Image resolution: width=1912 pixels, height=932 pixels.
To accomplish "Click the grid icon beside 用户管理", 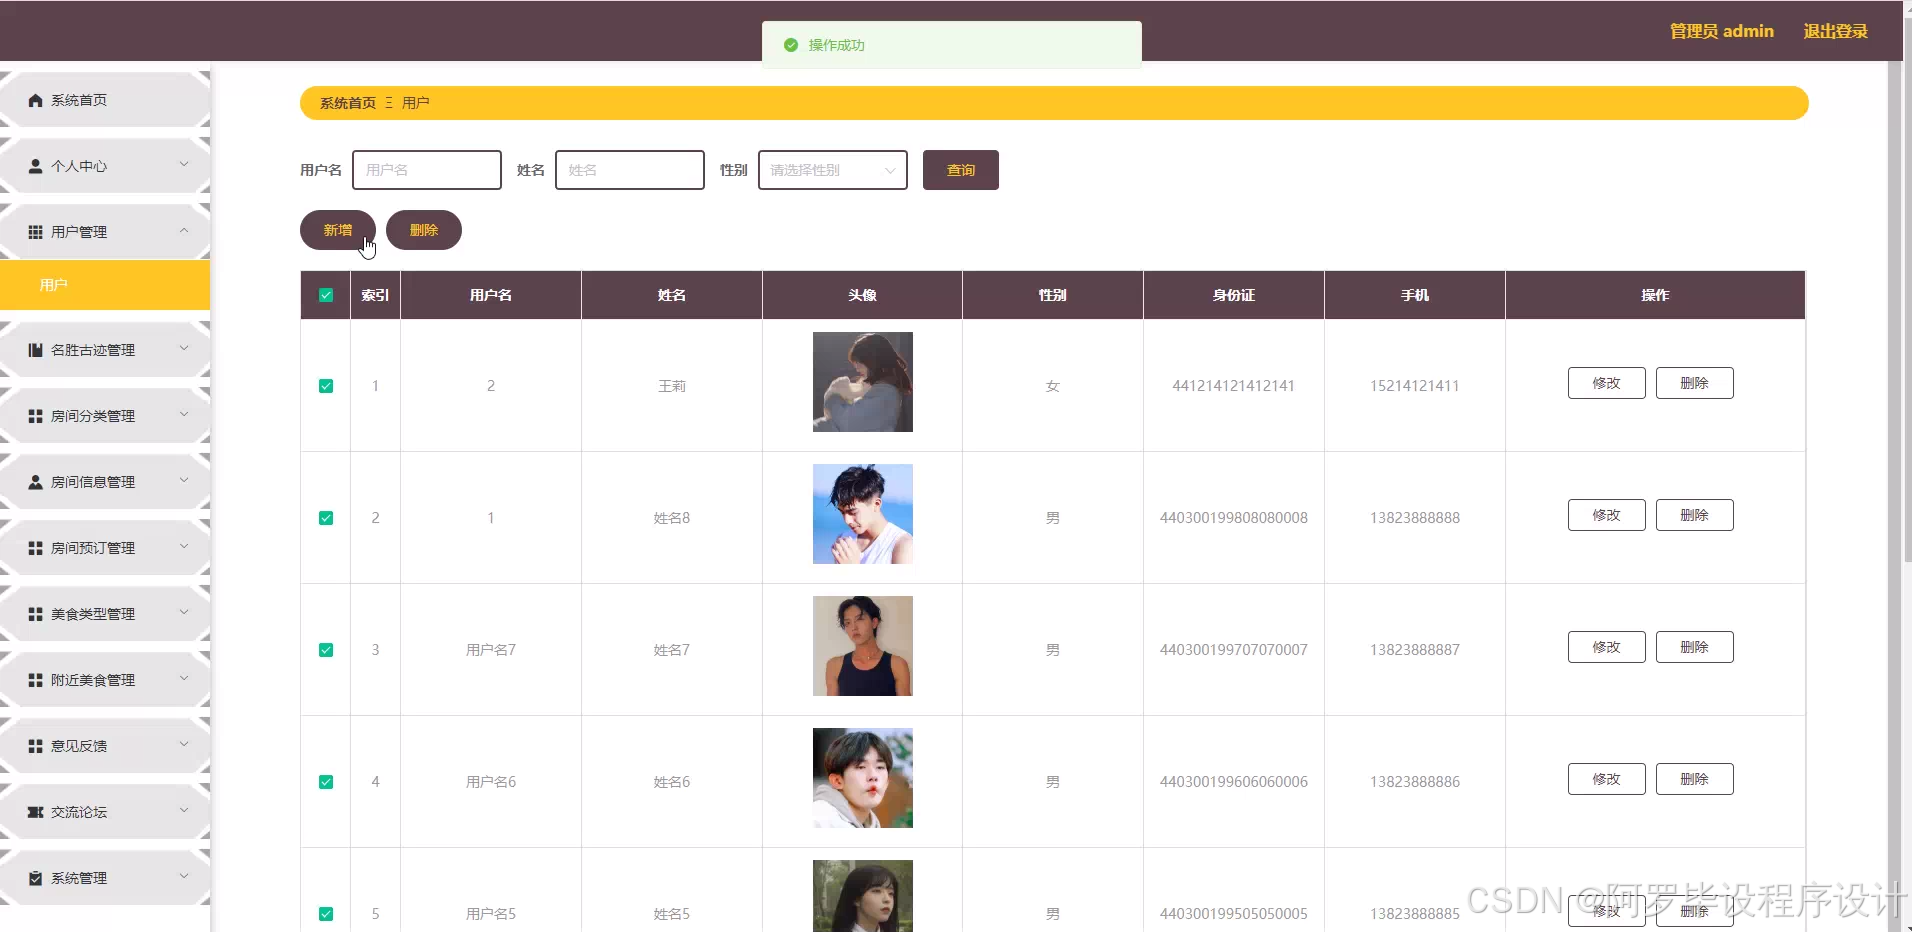I will 36,232.
